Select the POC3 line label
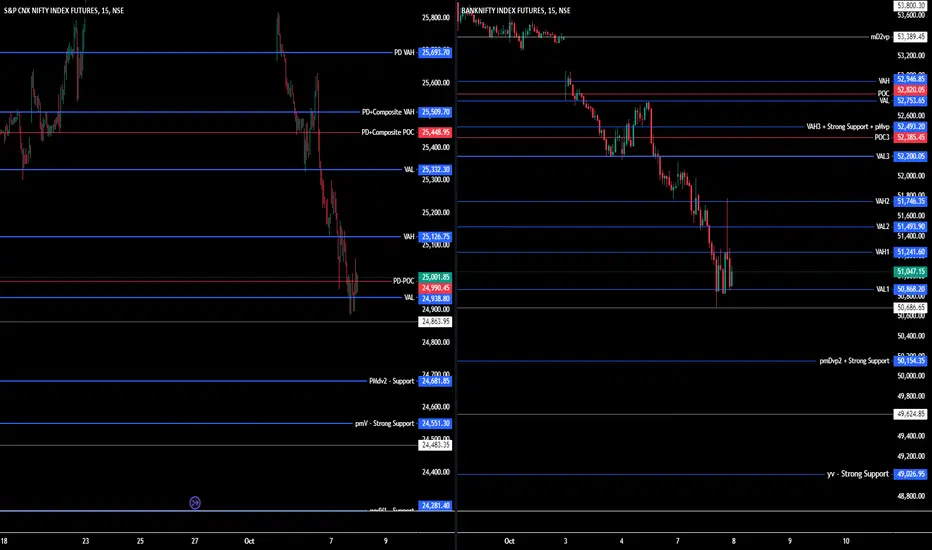The image size is (932, 550). click(882, 137)
